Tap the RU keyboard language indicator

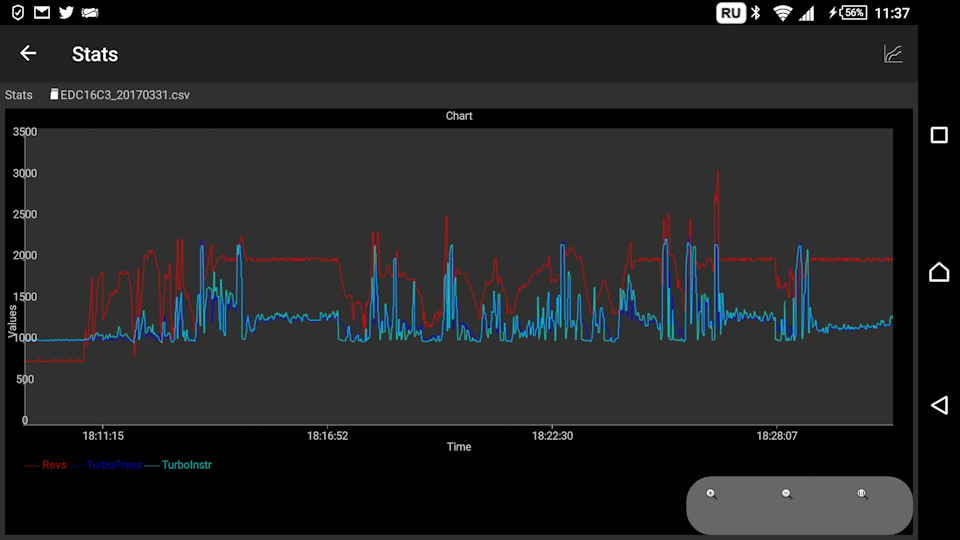pos(730,13)
